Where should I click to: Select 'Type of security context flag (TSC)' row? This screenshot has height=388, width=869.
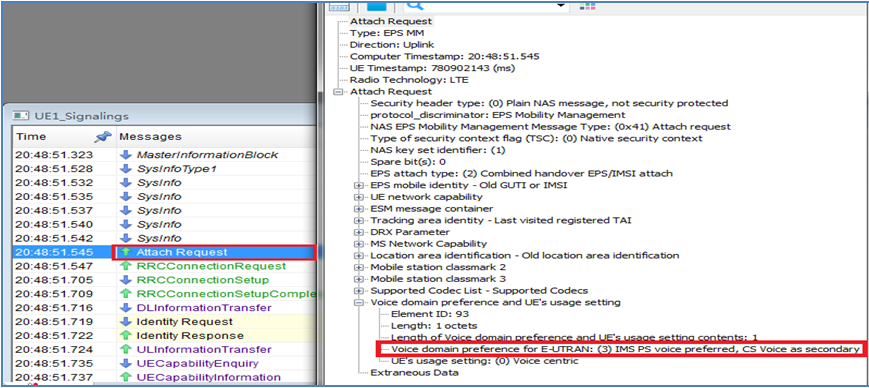(x=536, y=138)
